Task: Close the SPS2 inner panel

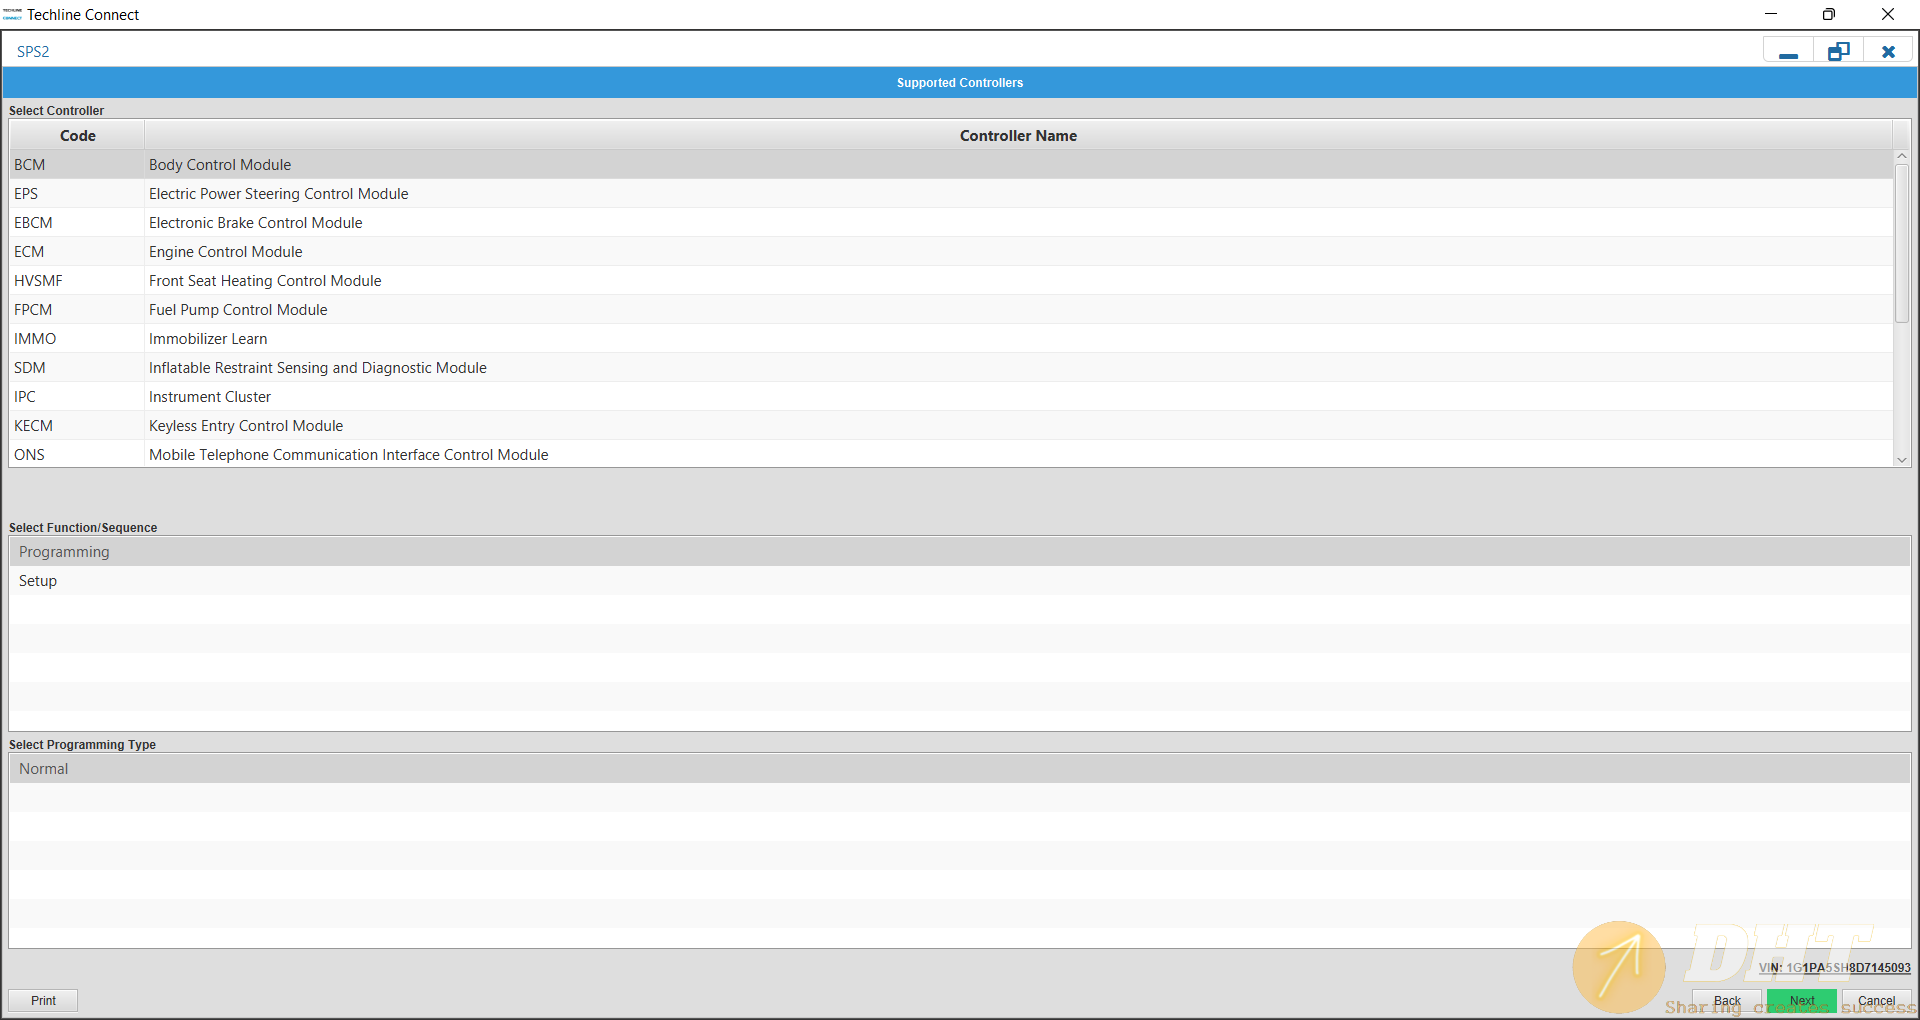Action: [1888, 52]
